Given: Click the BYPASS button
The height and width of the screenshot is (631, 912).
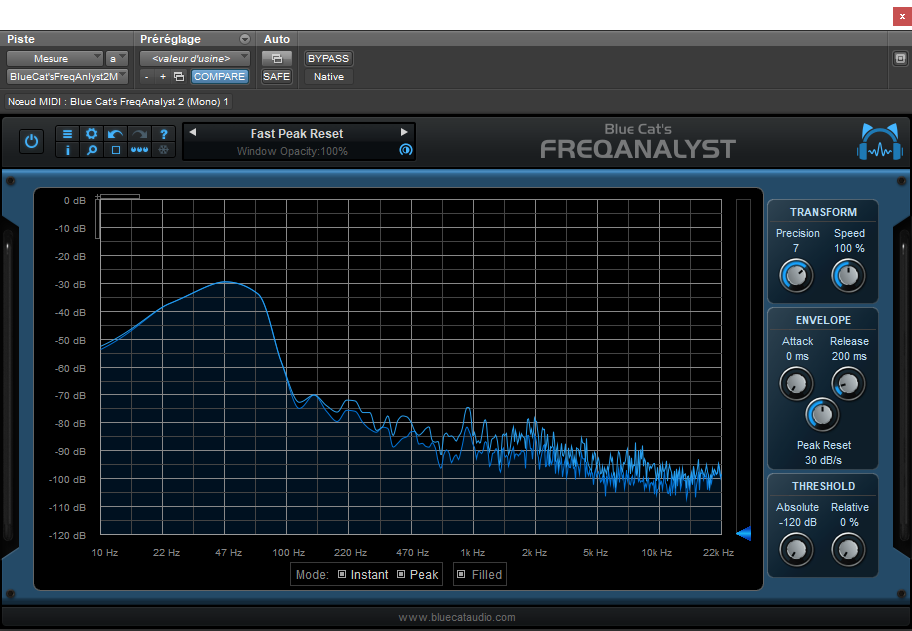Looking at the screenshot, I should click(328, 58).
